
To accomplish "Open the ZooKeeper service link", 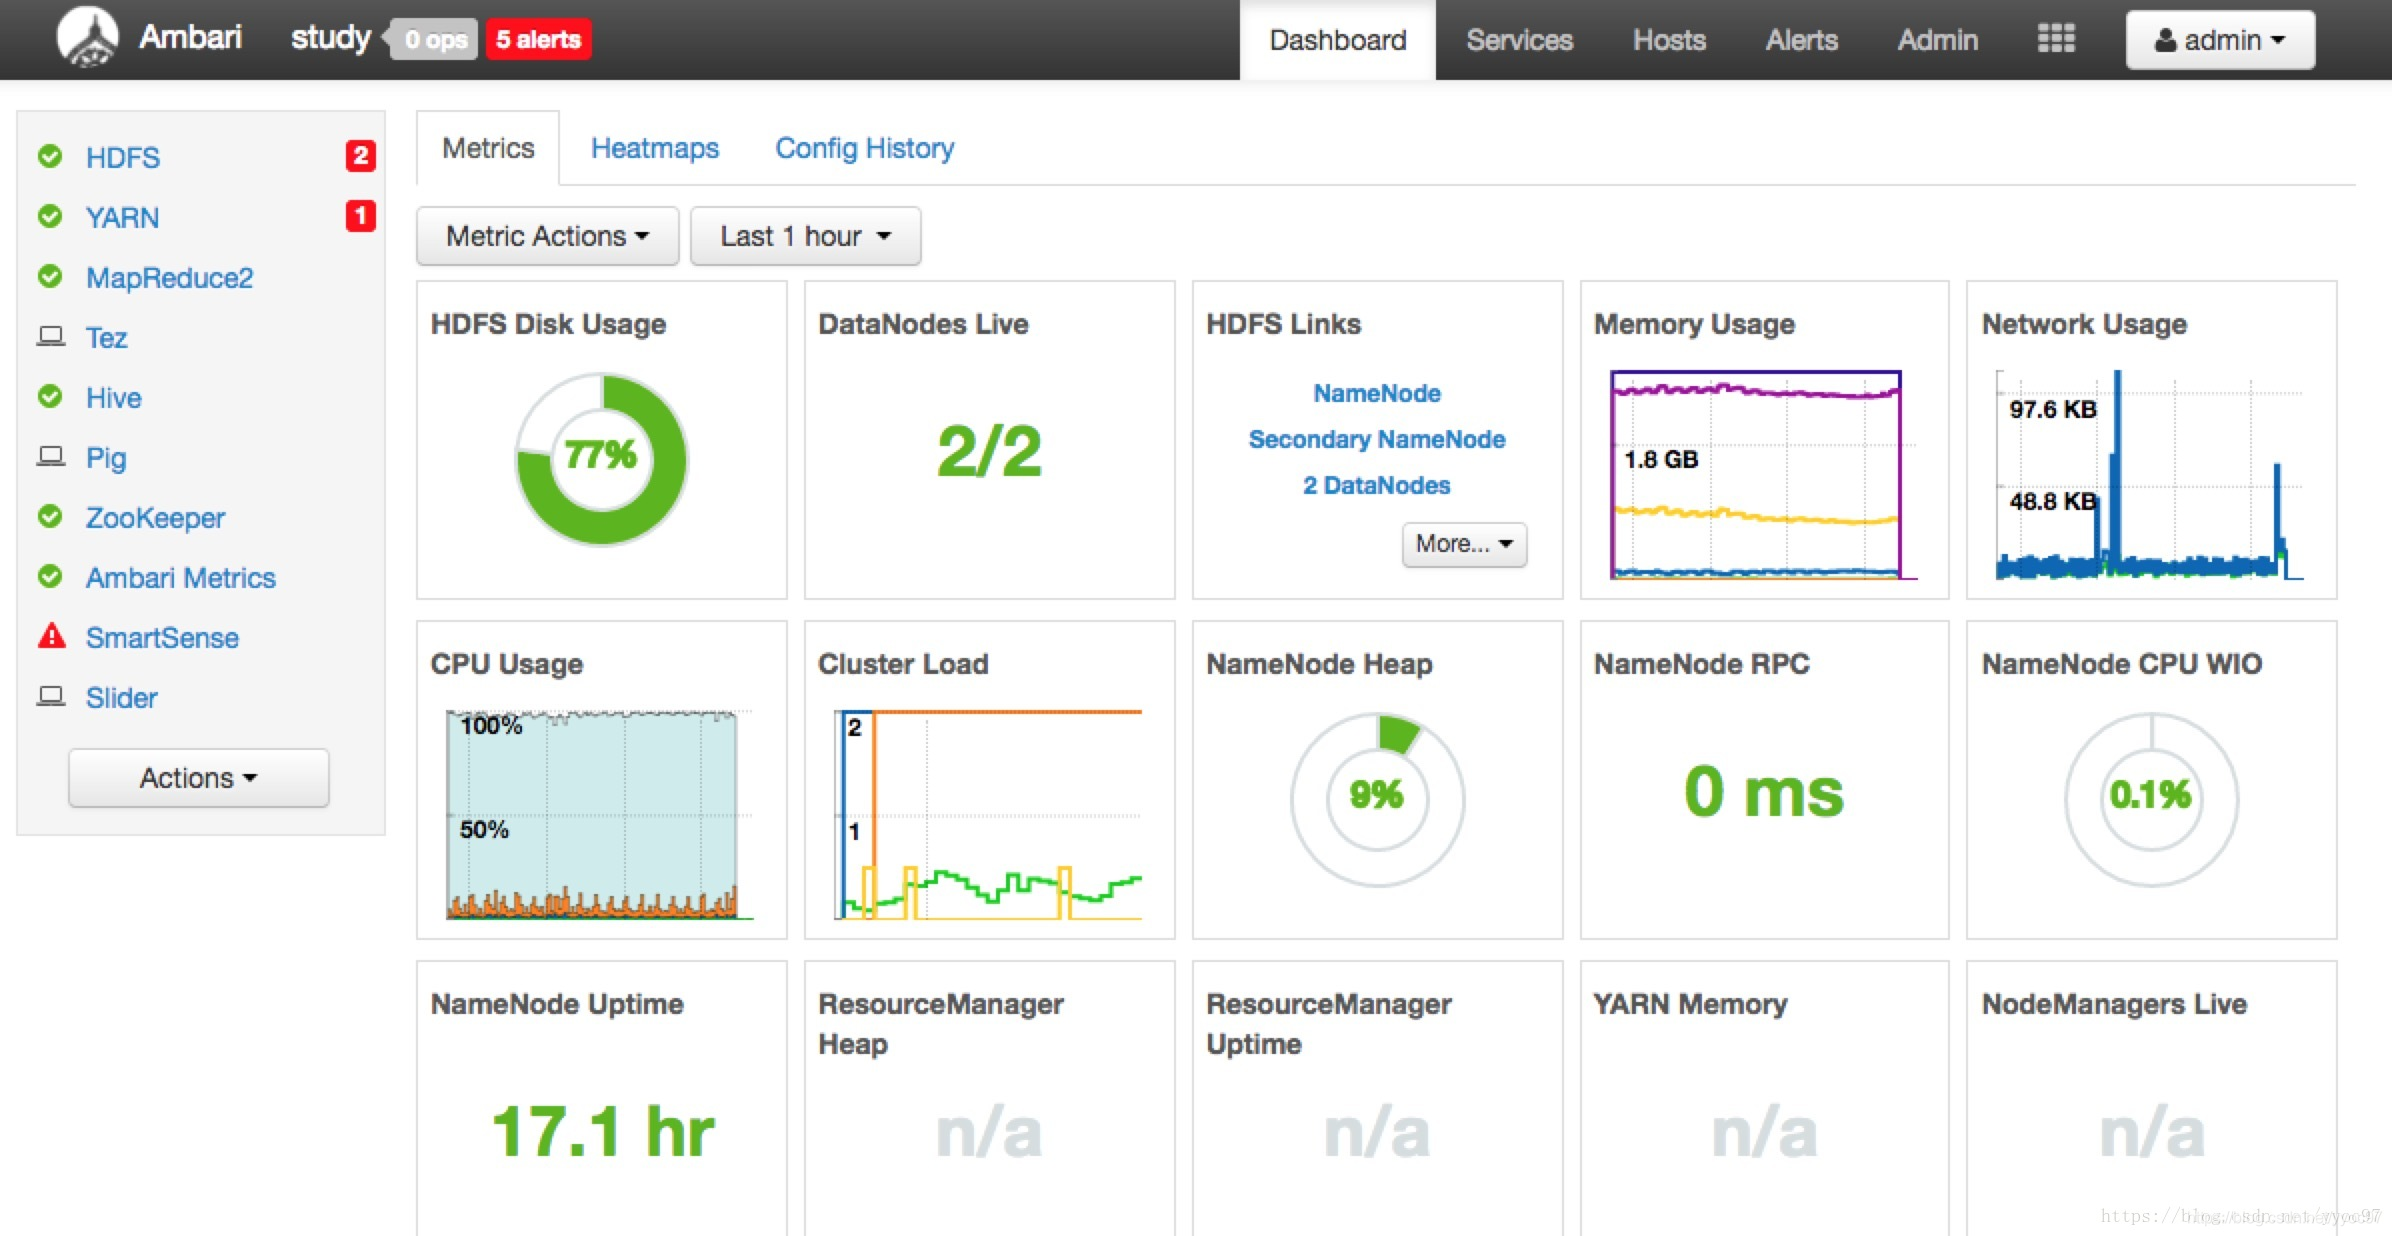I will [155, 517].
